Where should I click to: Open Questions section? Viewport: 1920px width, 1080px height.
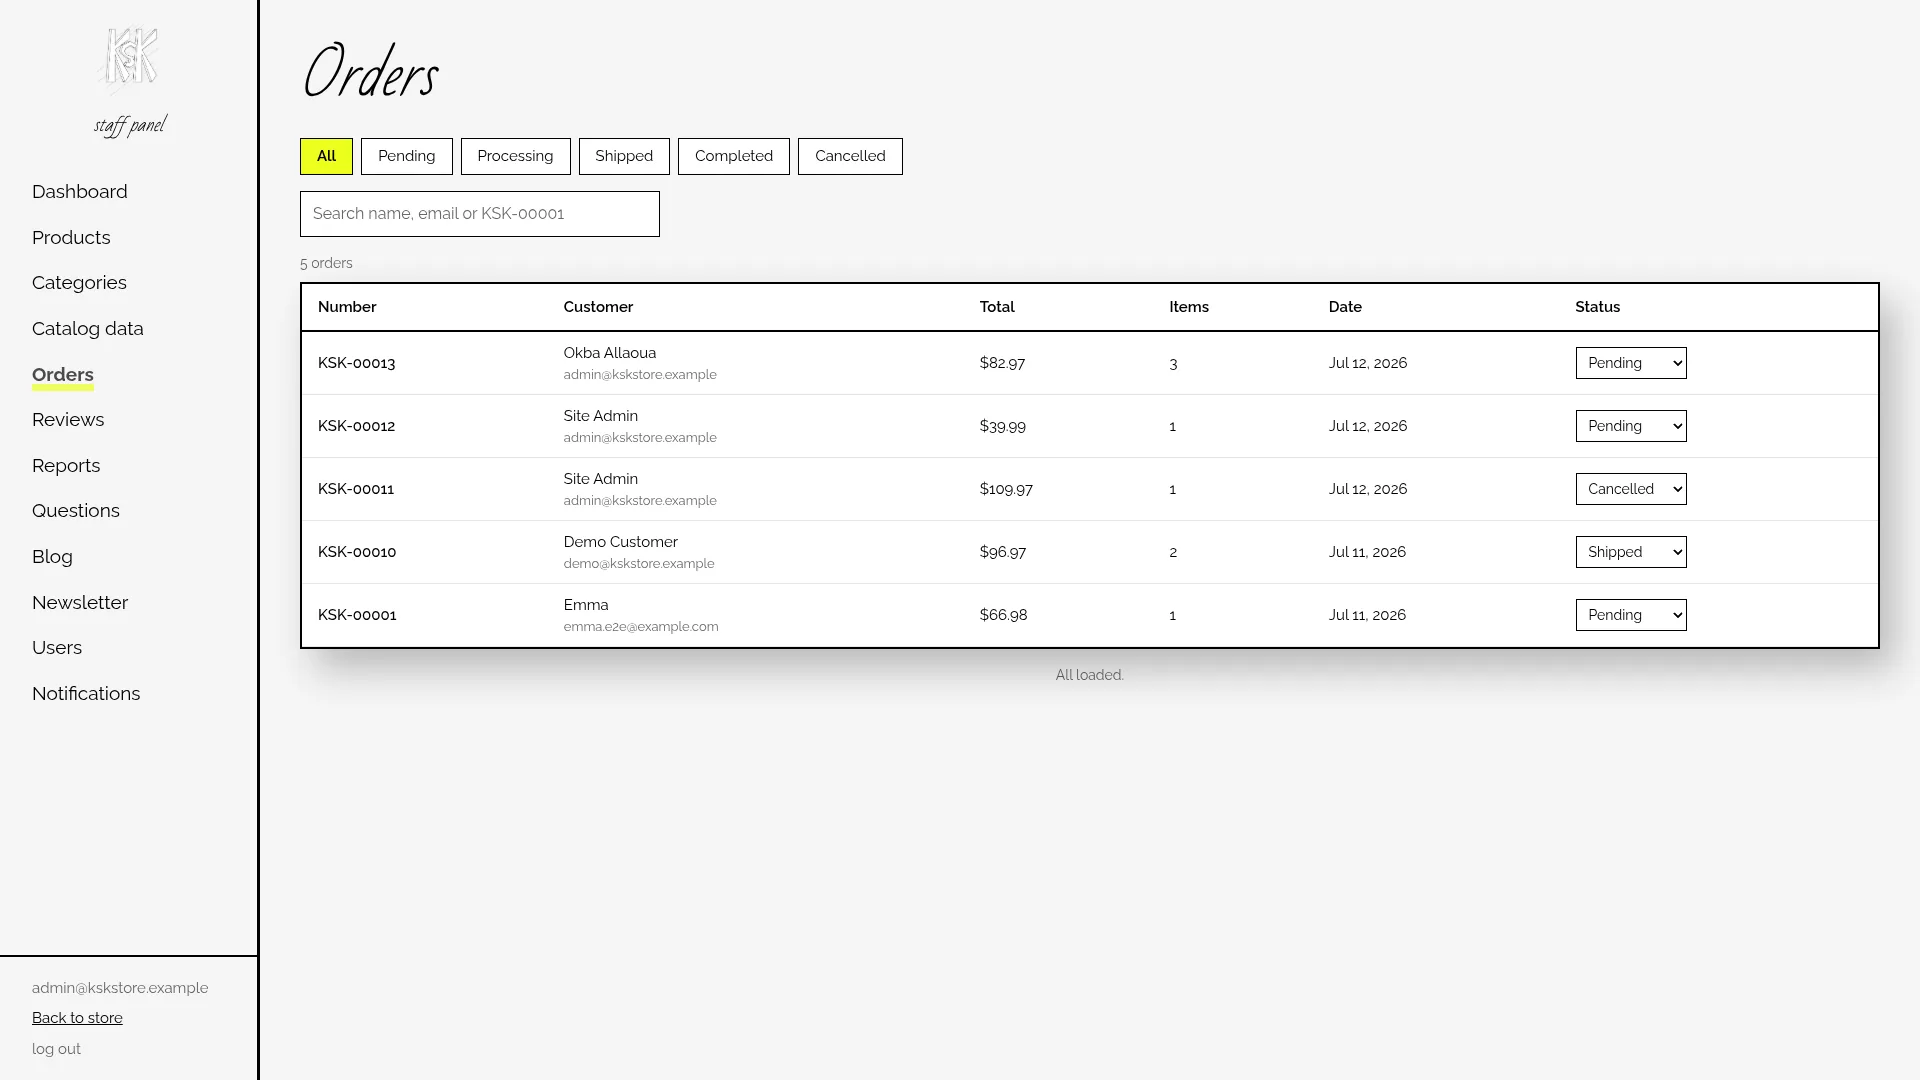[76, 511]
